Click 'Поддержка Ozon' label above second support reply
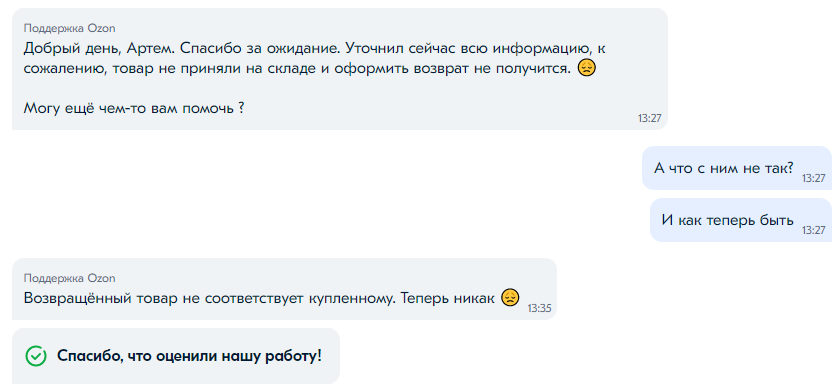 (70, 278)
